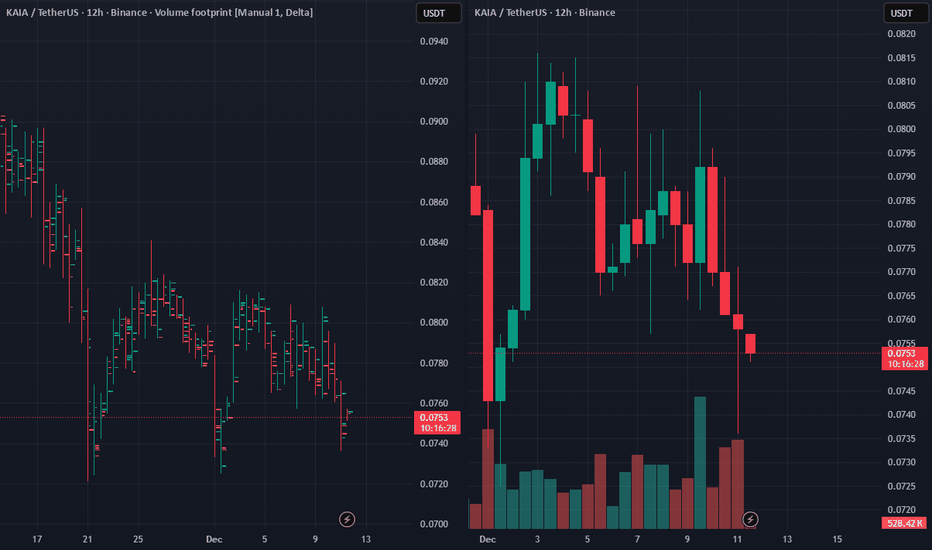The image size is (932, 550).
Task: Click the 0.0820 price level on the right chart axis
Action: pyautogui.click(x=902, y=34)
